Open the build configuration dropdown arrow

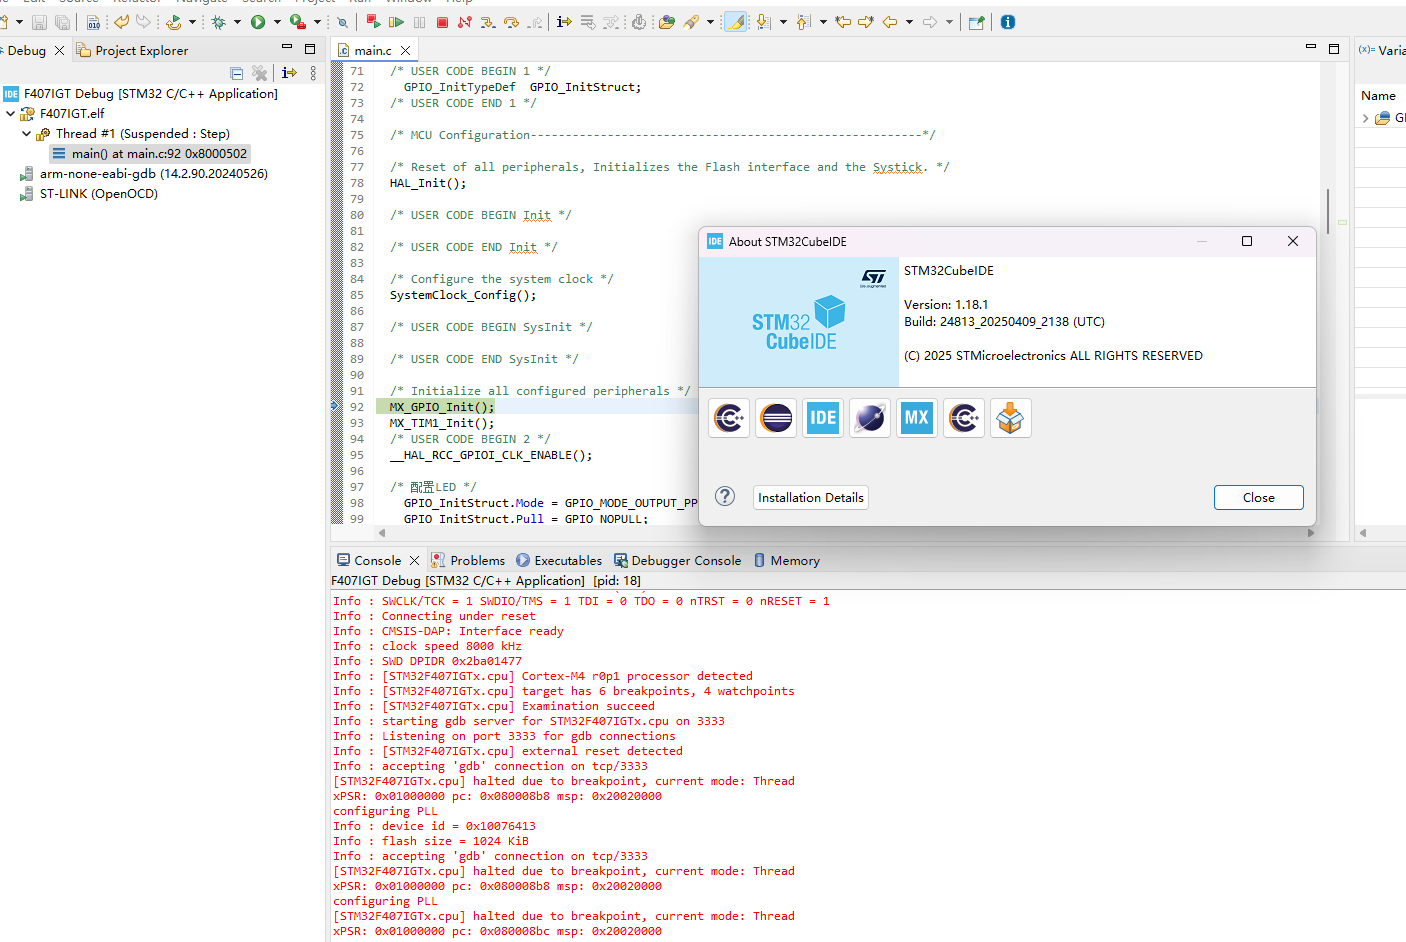192,22
